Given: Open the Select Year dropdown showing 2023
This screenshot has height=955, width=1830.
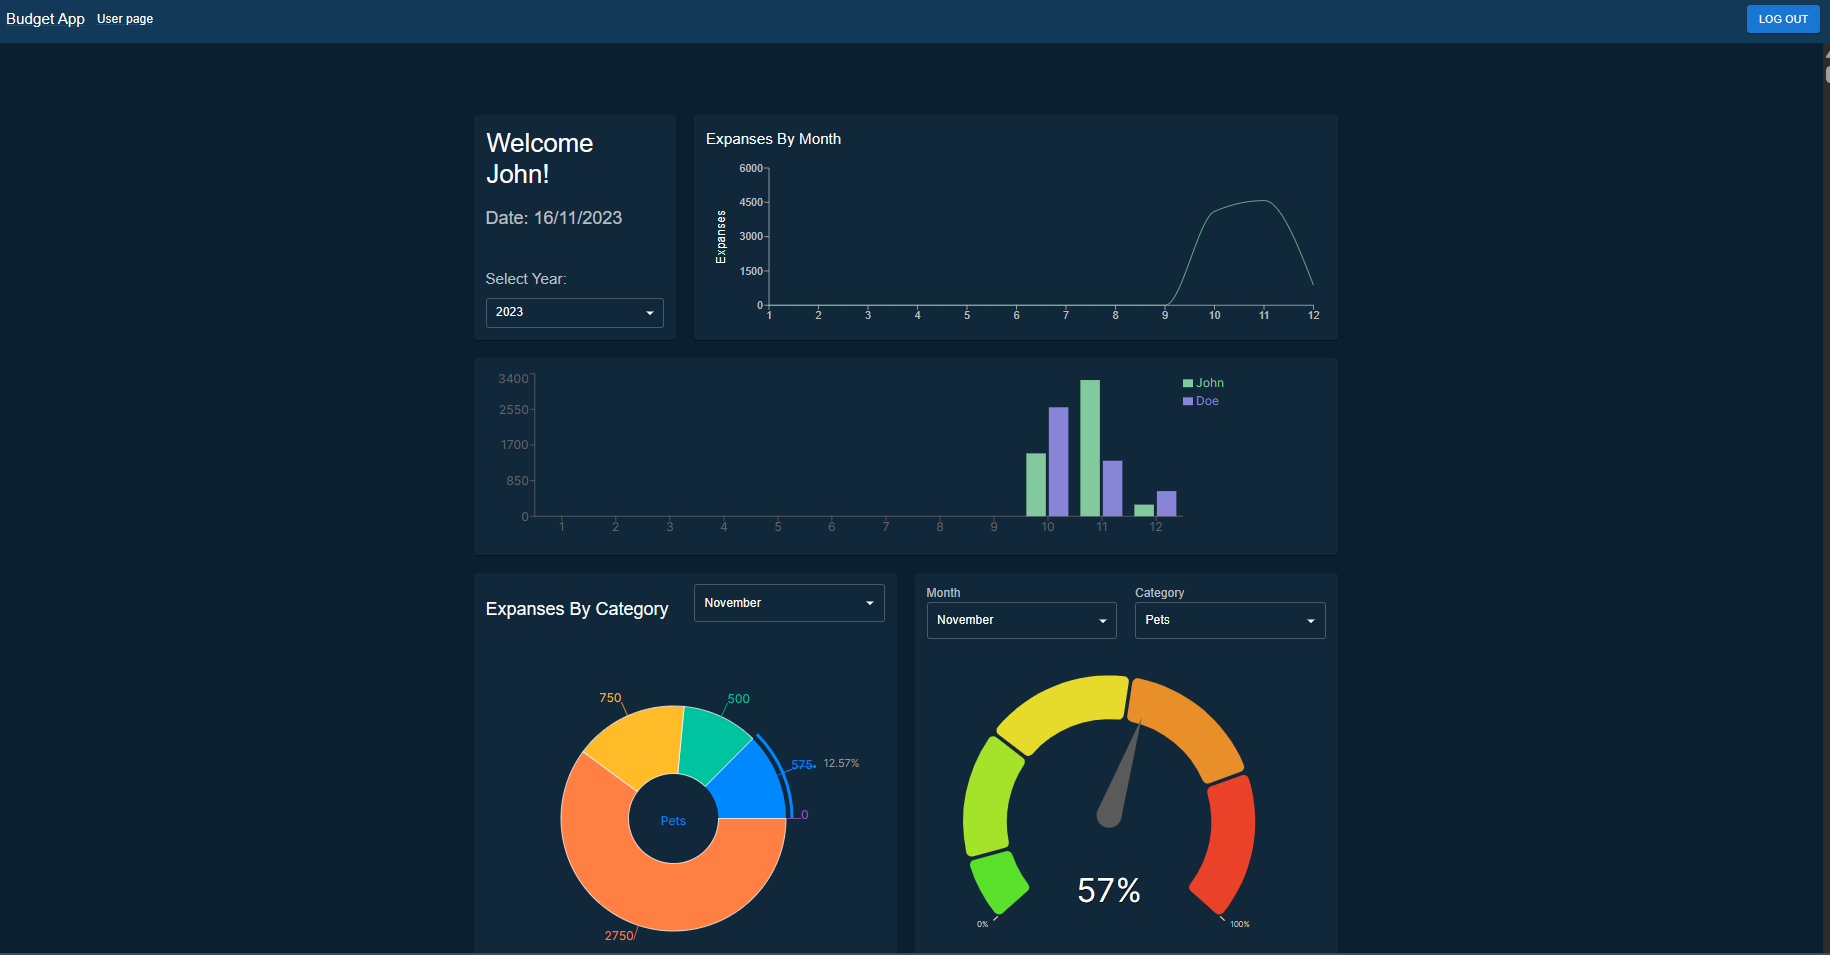Looking at the screenshot, I should click(x=575, y=312).
